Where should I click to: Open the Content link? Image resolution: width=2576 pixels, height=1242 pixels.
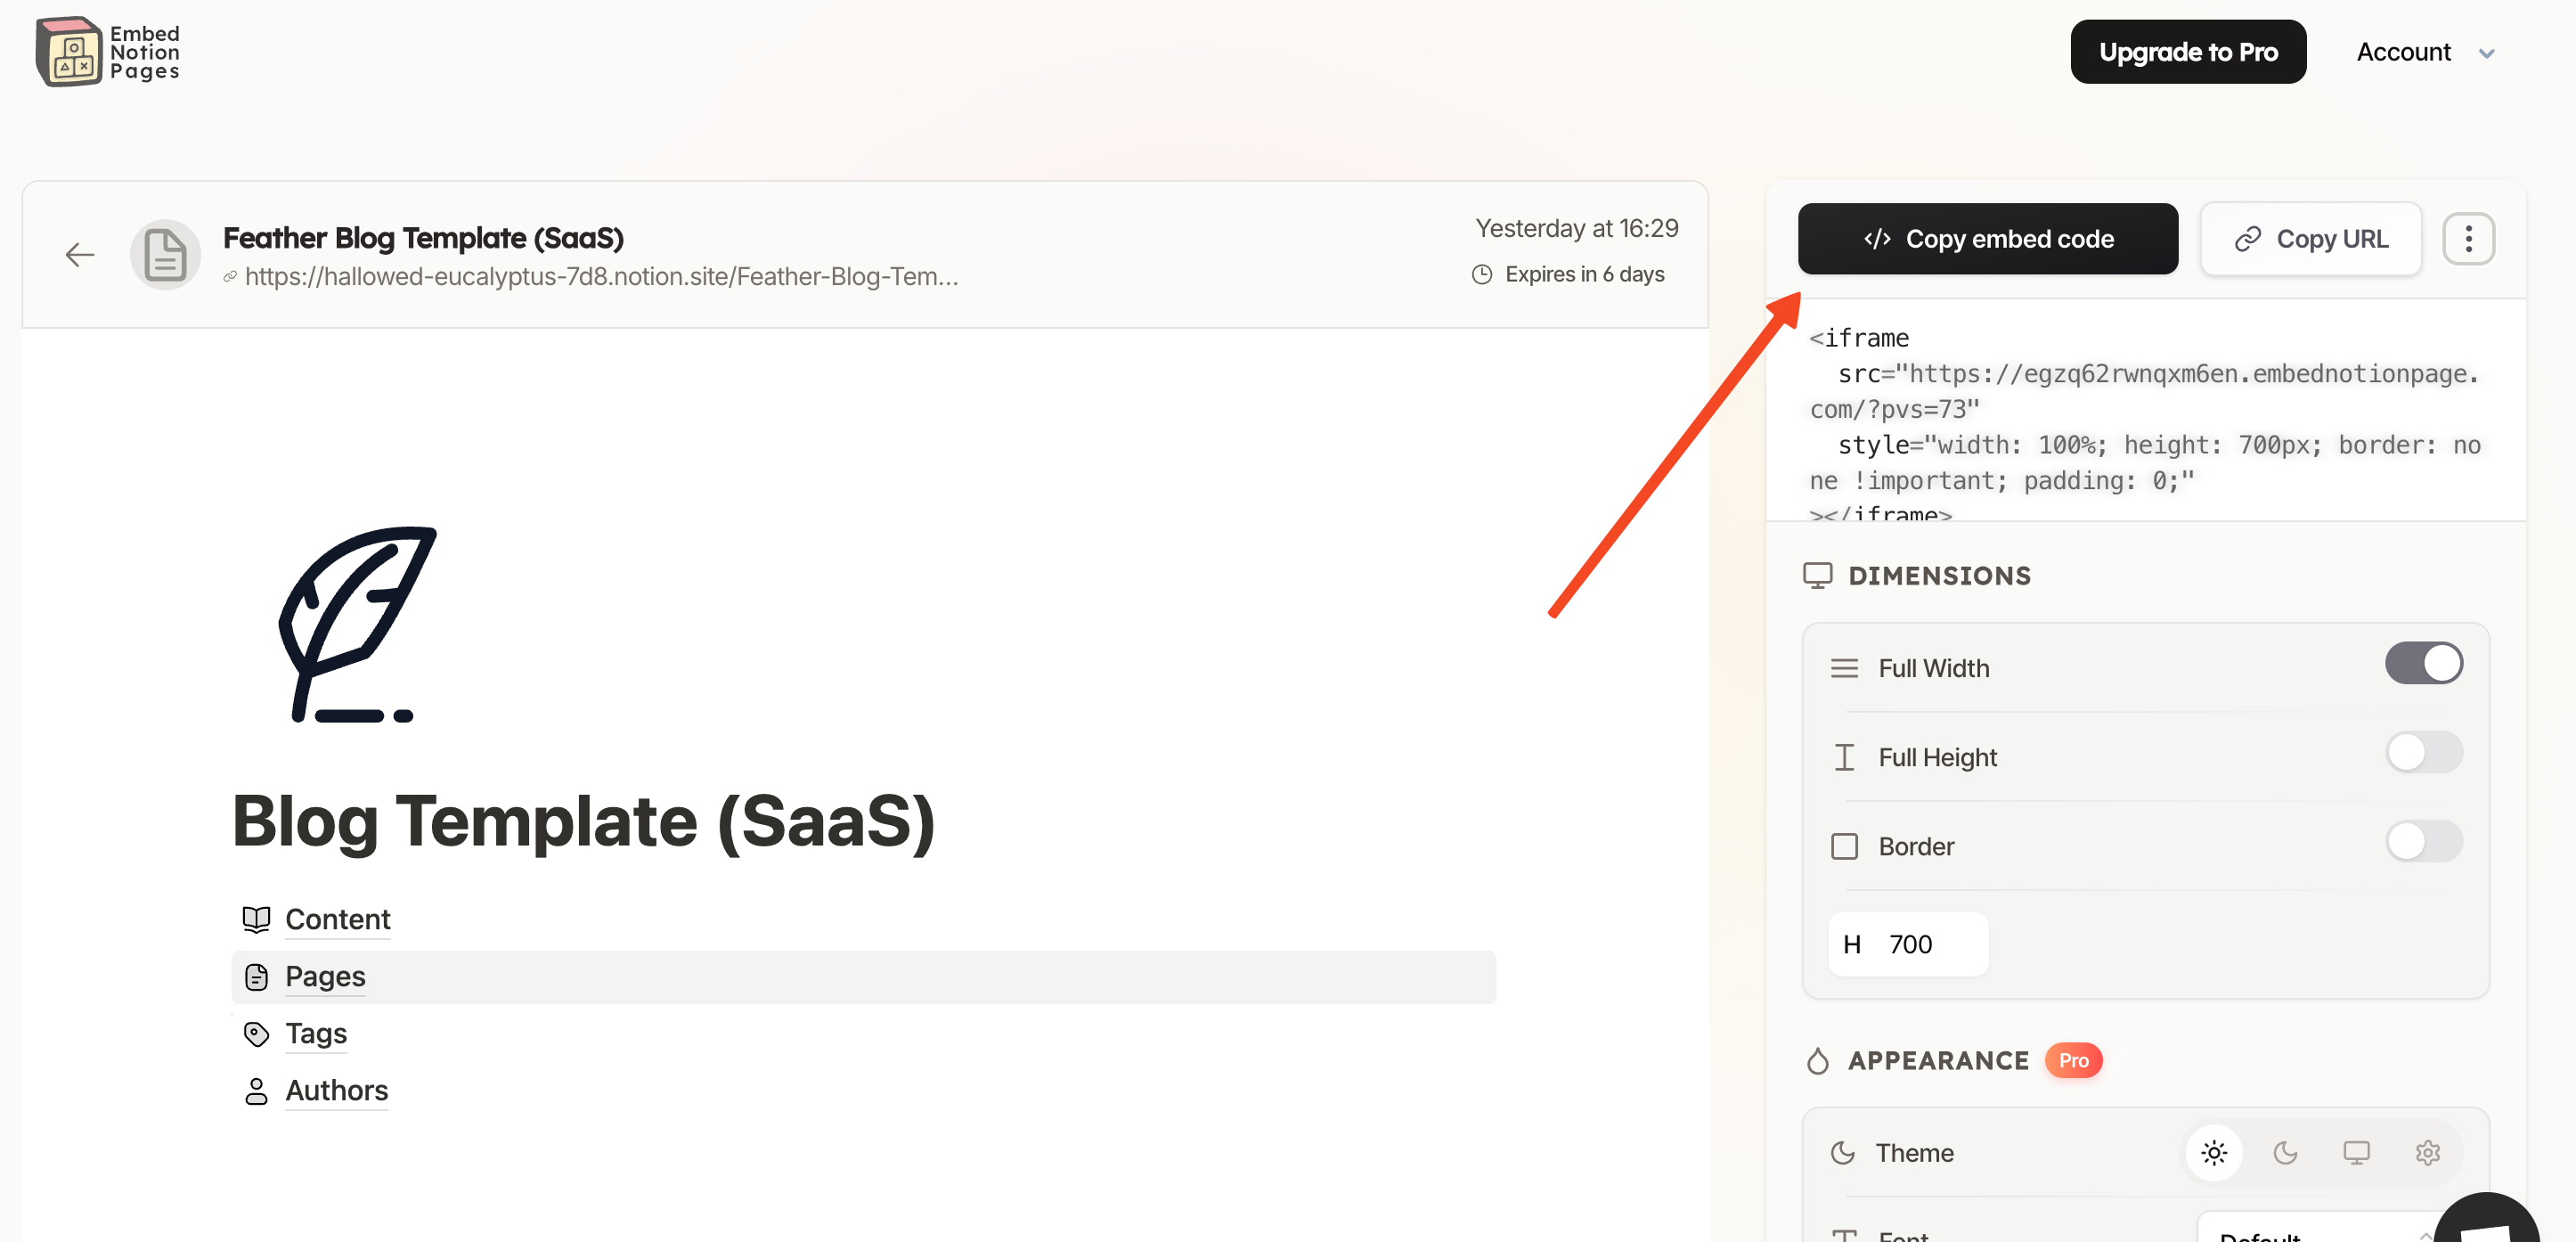[x=337, y=919]
